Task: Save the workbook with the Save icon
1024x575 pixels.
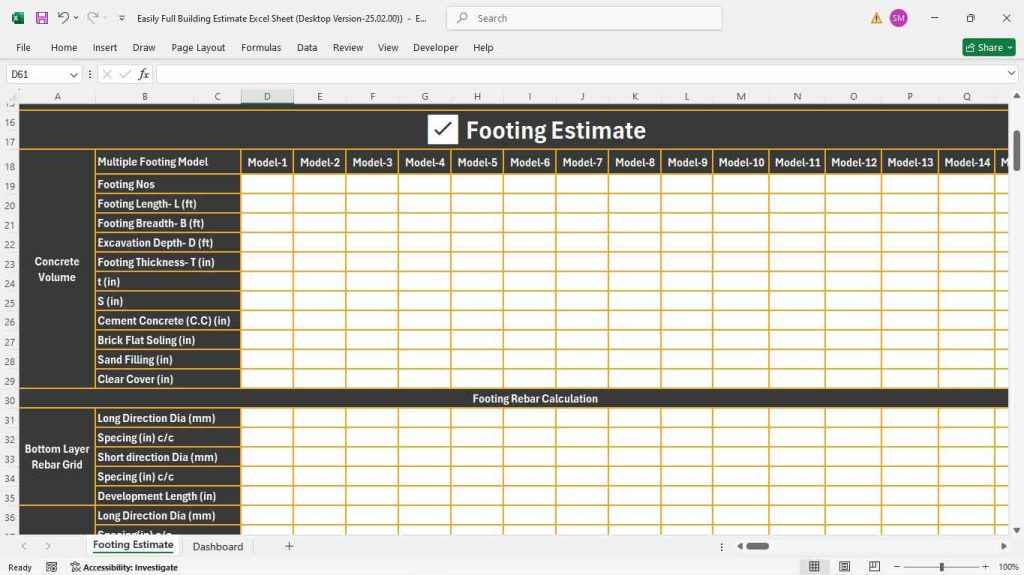Action: tap(42, 18)
